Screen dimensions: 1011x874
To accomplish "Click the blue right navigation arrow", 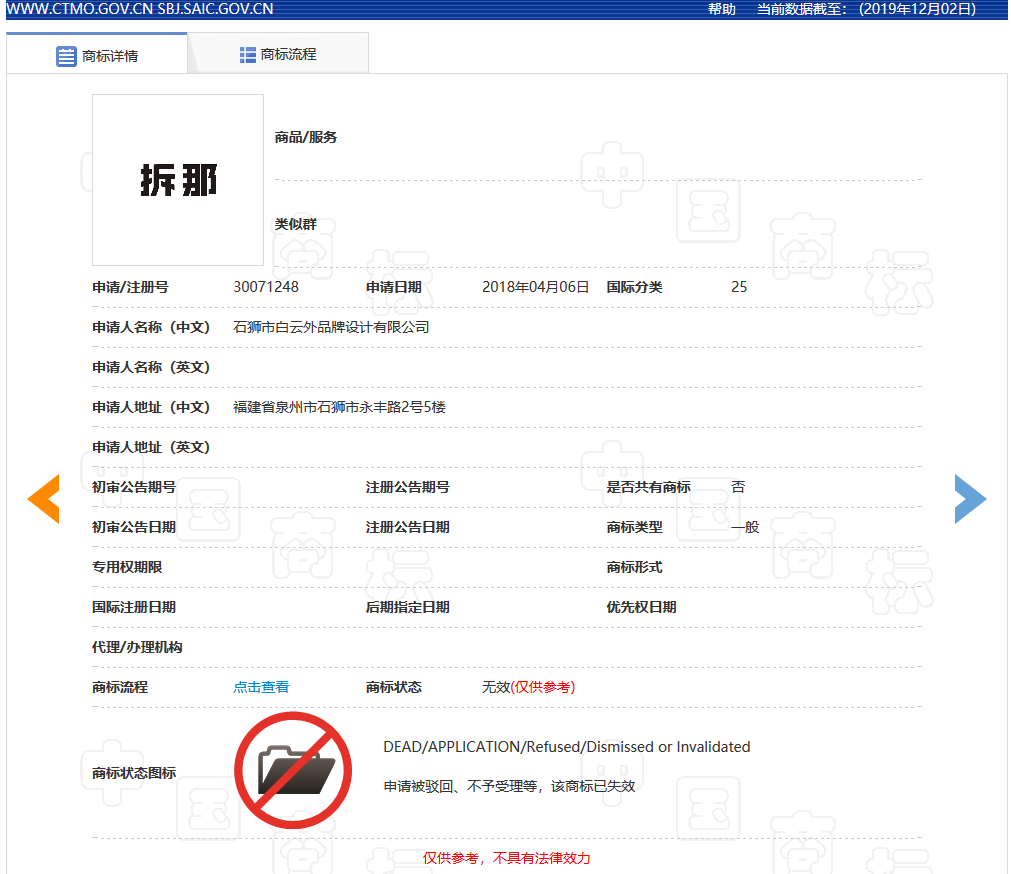I will pyautogui.click(x=970, y=498).
